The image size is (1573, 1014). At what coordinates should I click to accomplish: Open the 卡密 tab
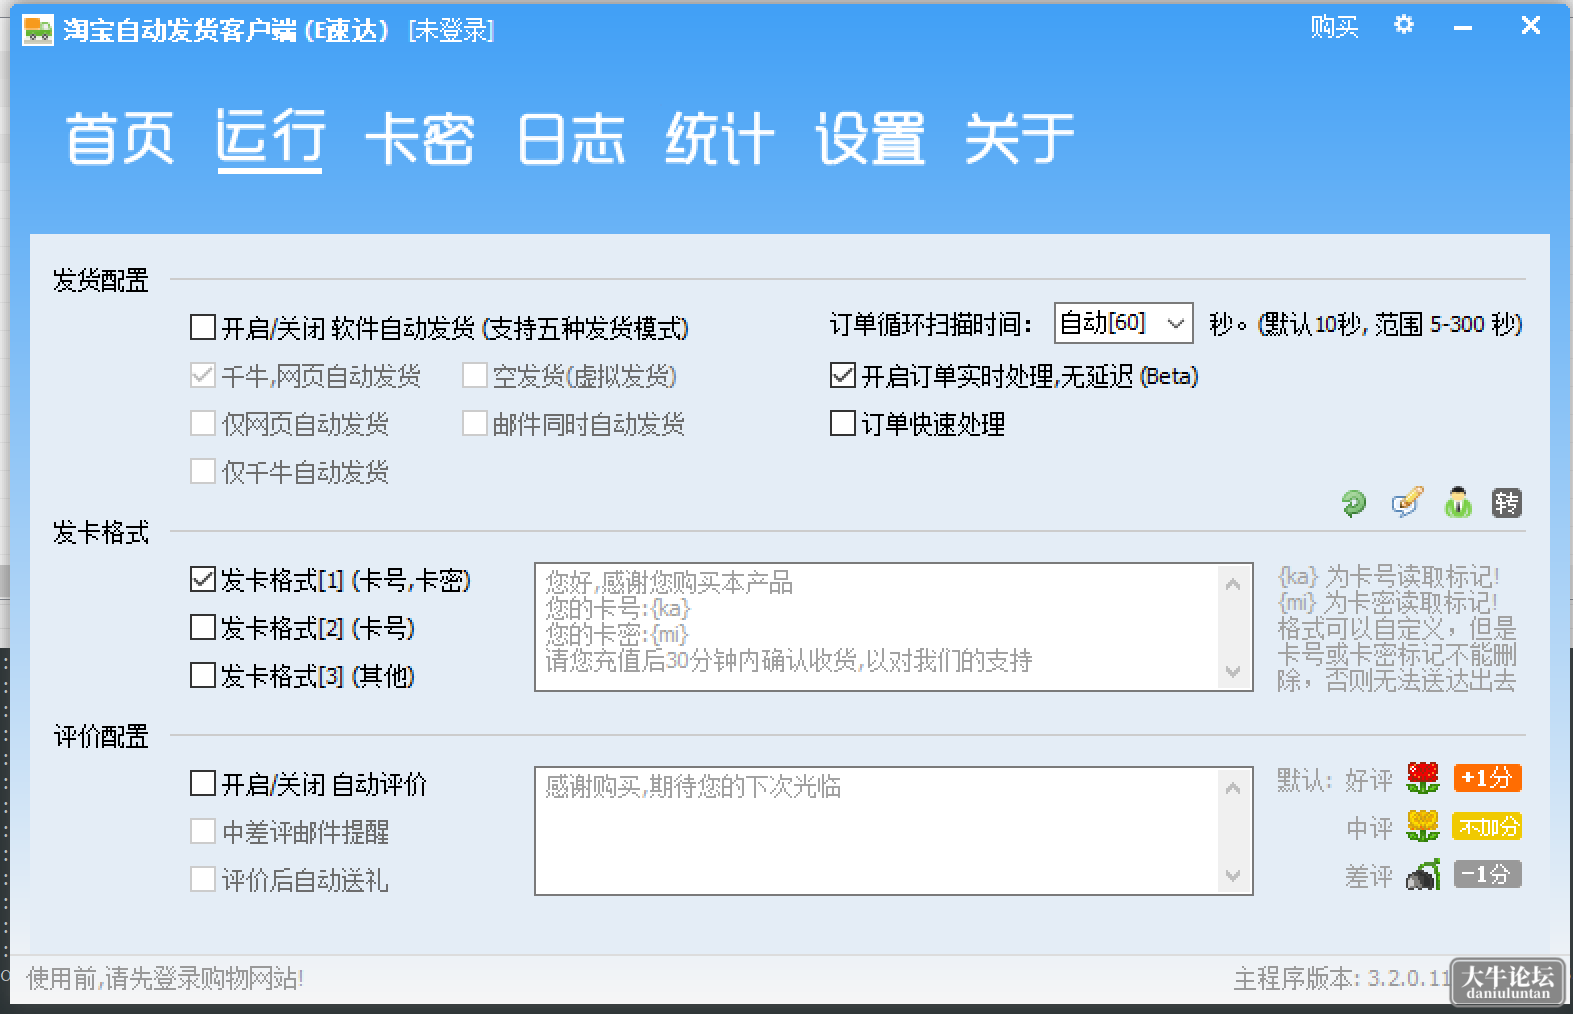[420, 138]
